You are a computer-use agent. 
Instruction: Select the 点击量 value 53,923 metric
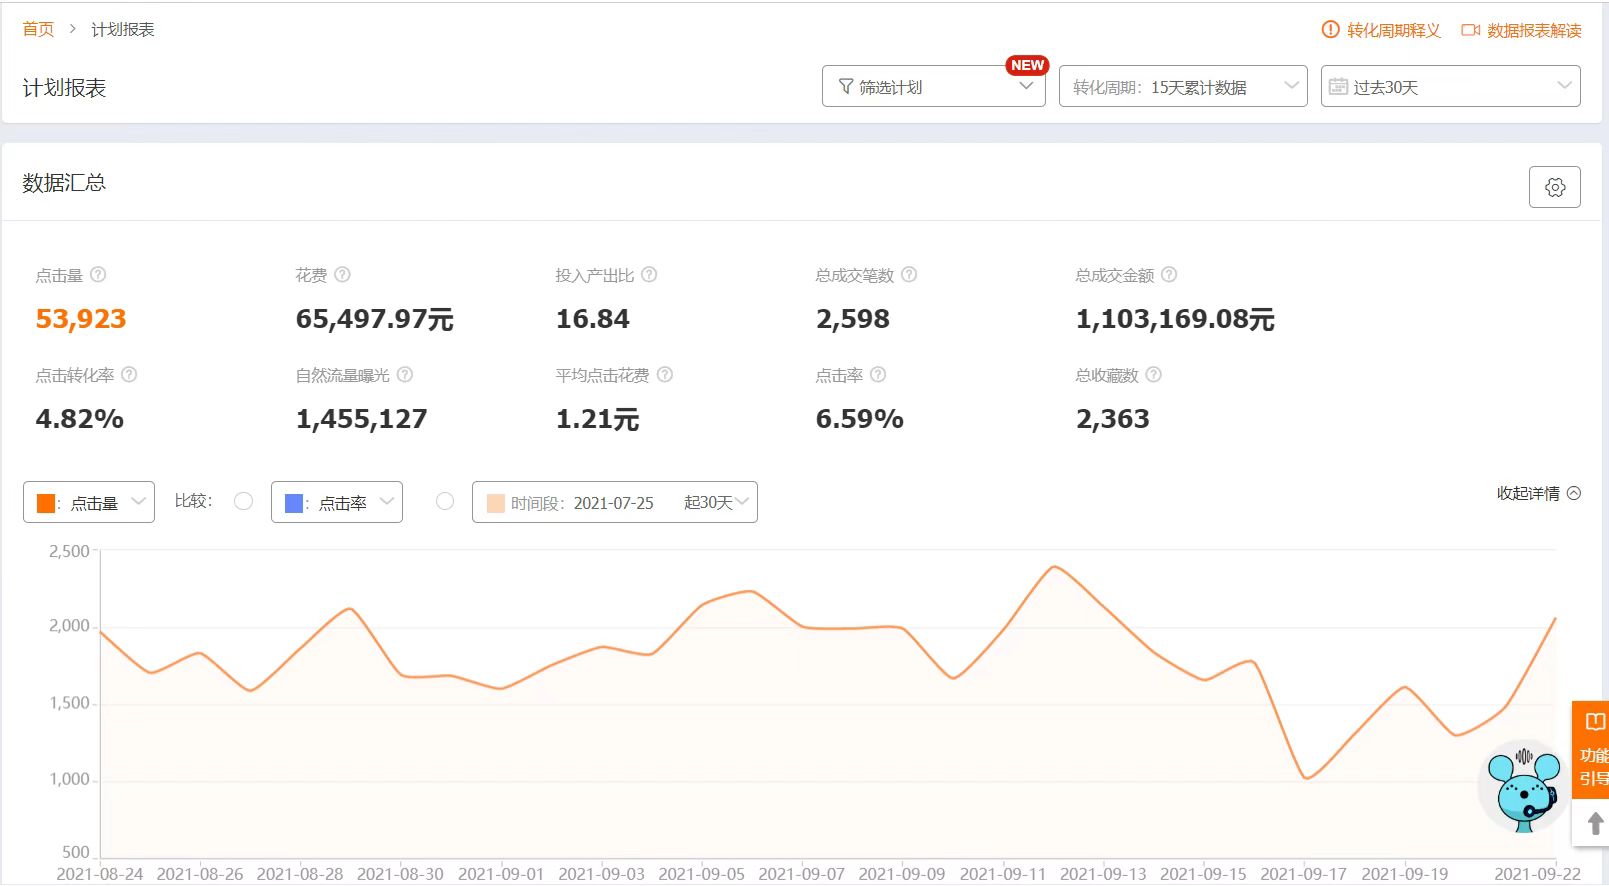click(x=81, y=319)
